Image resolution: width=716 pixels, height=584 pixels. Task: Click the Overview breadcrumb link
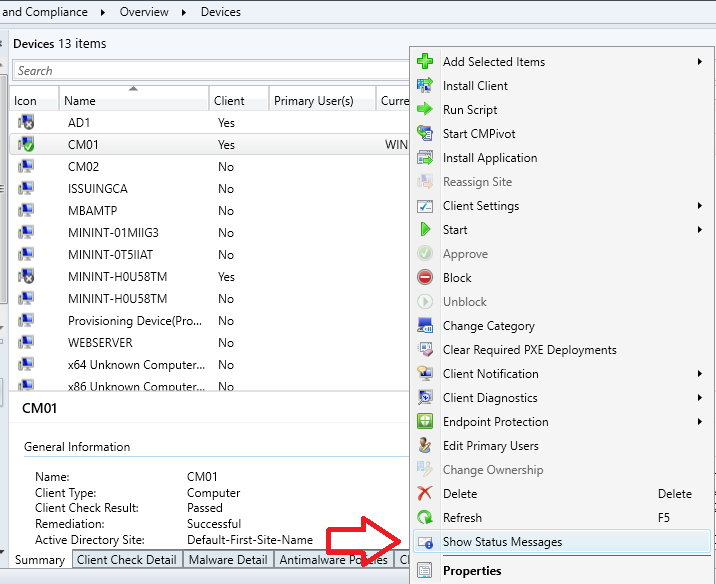pos(144,12)
